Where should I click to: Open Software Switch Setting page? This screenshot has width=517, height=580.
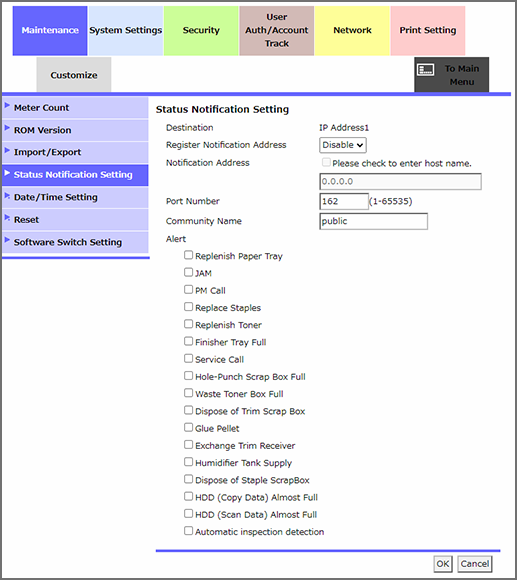point(75,242)
